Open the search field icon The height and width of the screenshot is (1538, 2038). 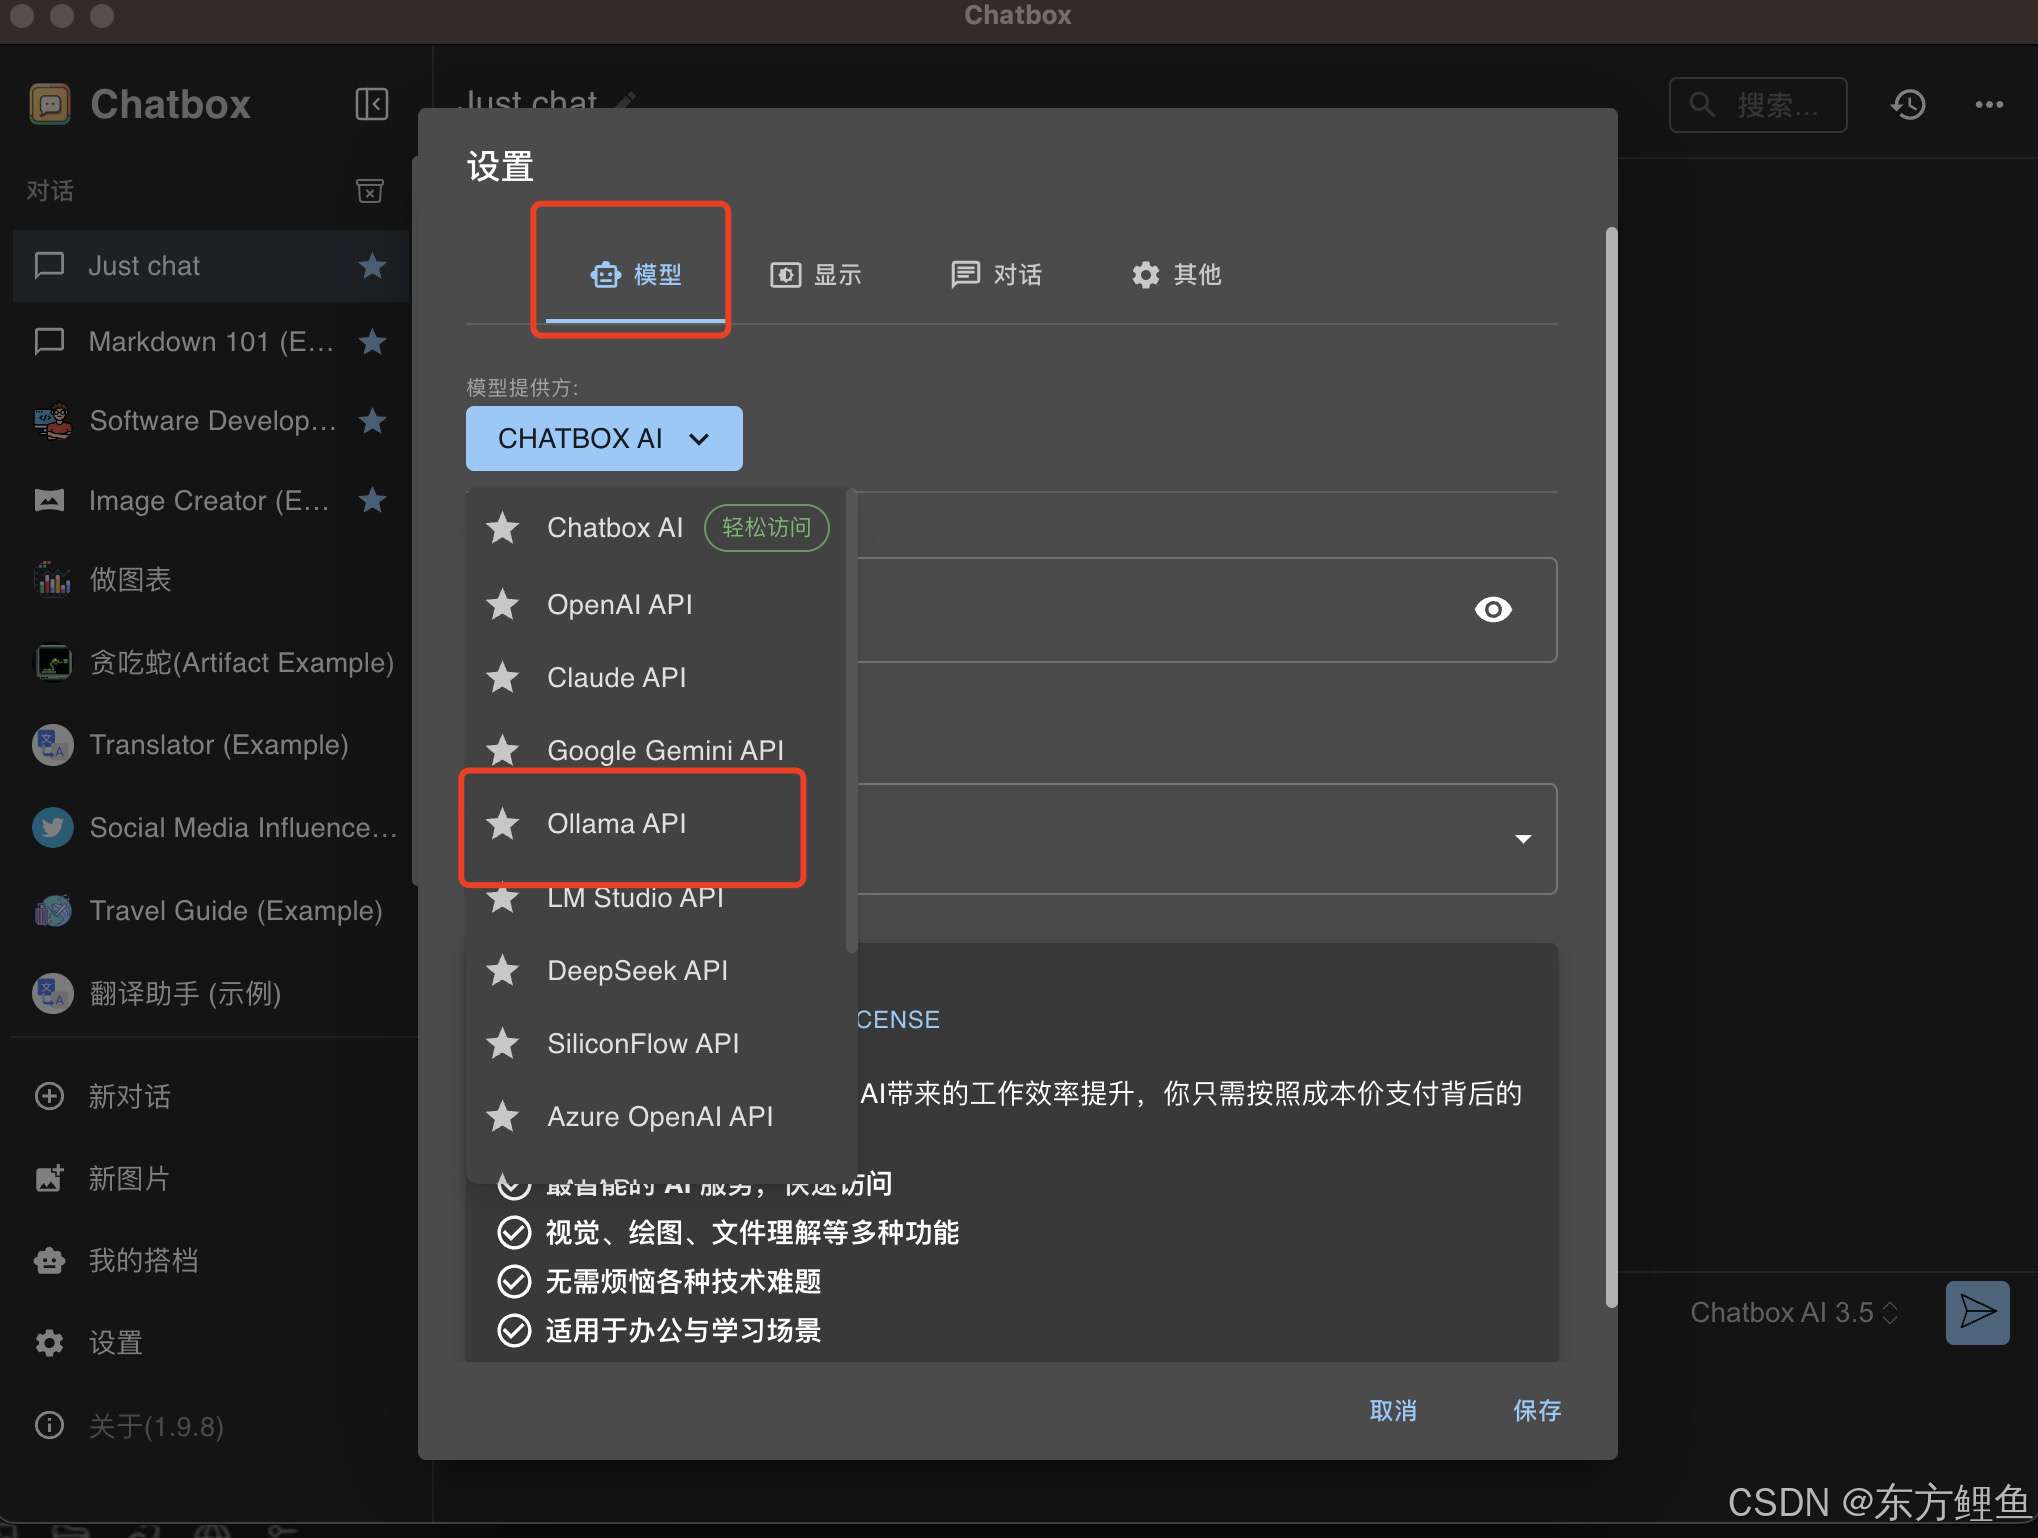tap(1703, 104)
